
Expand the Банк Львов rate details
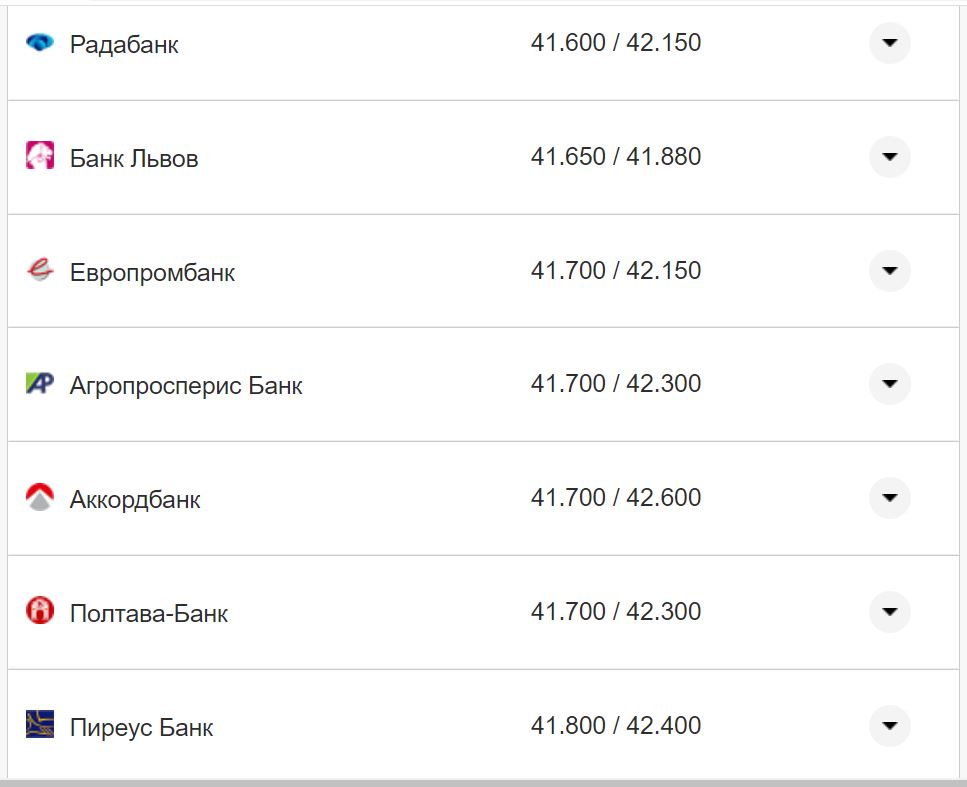pos(889,157)
